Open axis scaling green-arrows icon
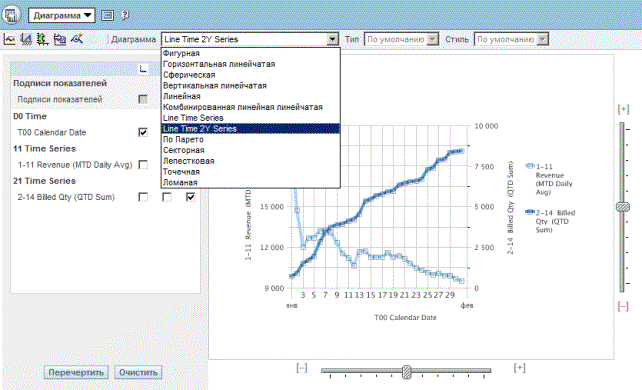The image size is (642, 390). coord(43,39)
